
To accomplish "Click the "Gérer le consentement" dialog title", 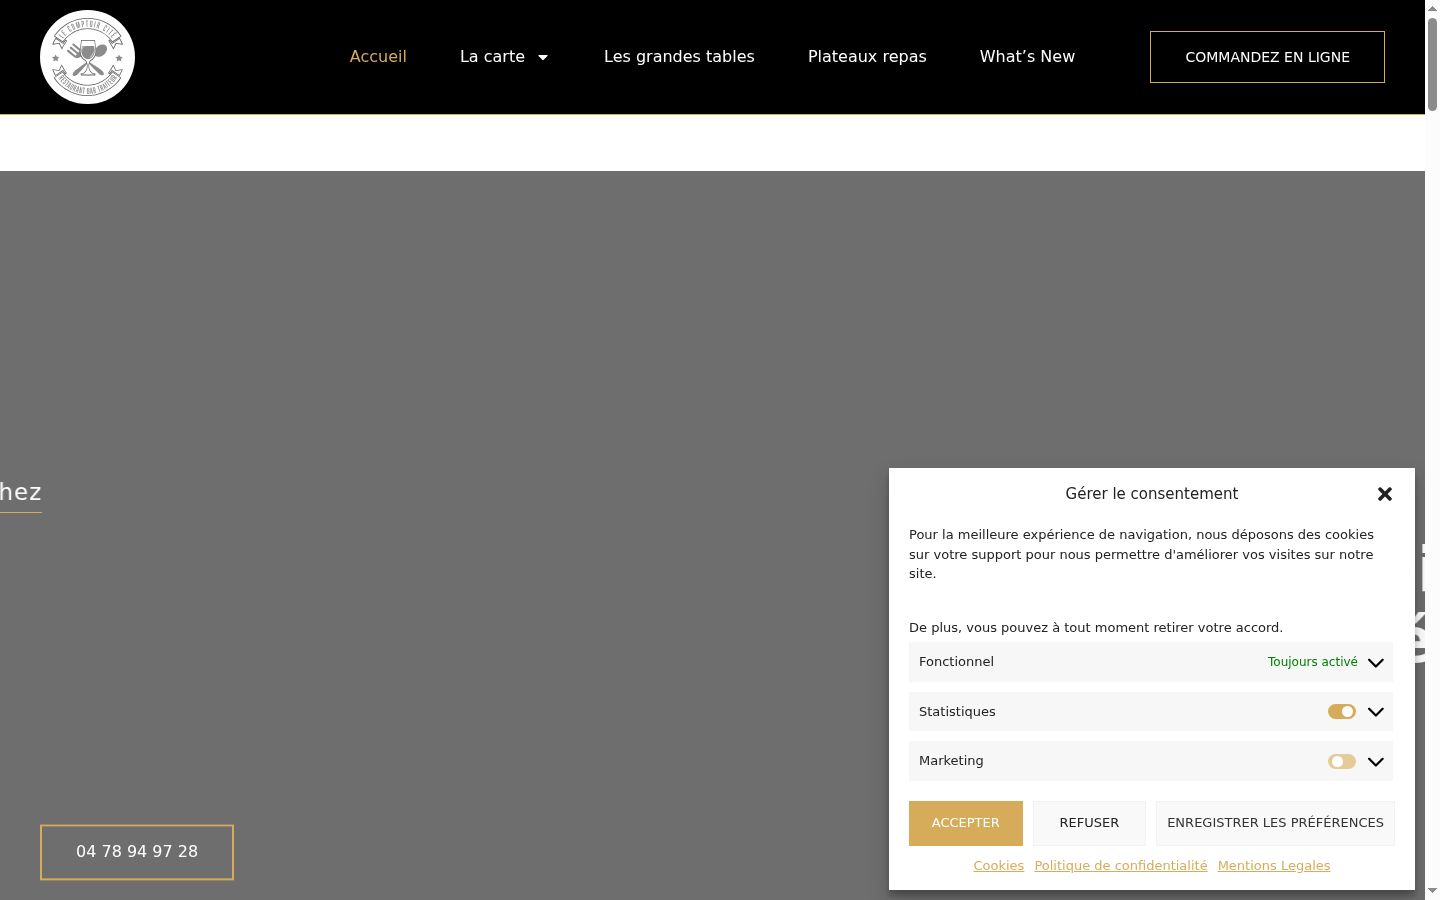I will [x=1151, y=494].
